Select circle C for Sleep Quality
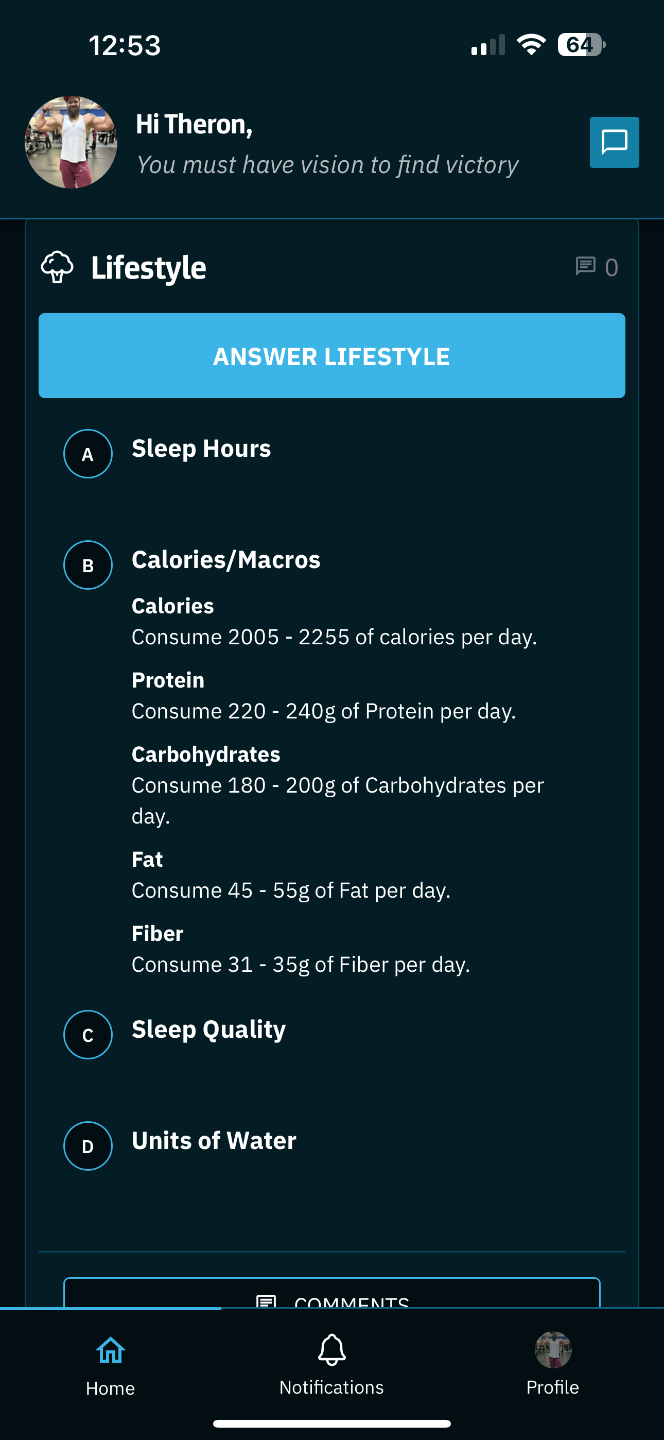 coord(88,1035)
